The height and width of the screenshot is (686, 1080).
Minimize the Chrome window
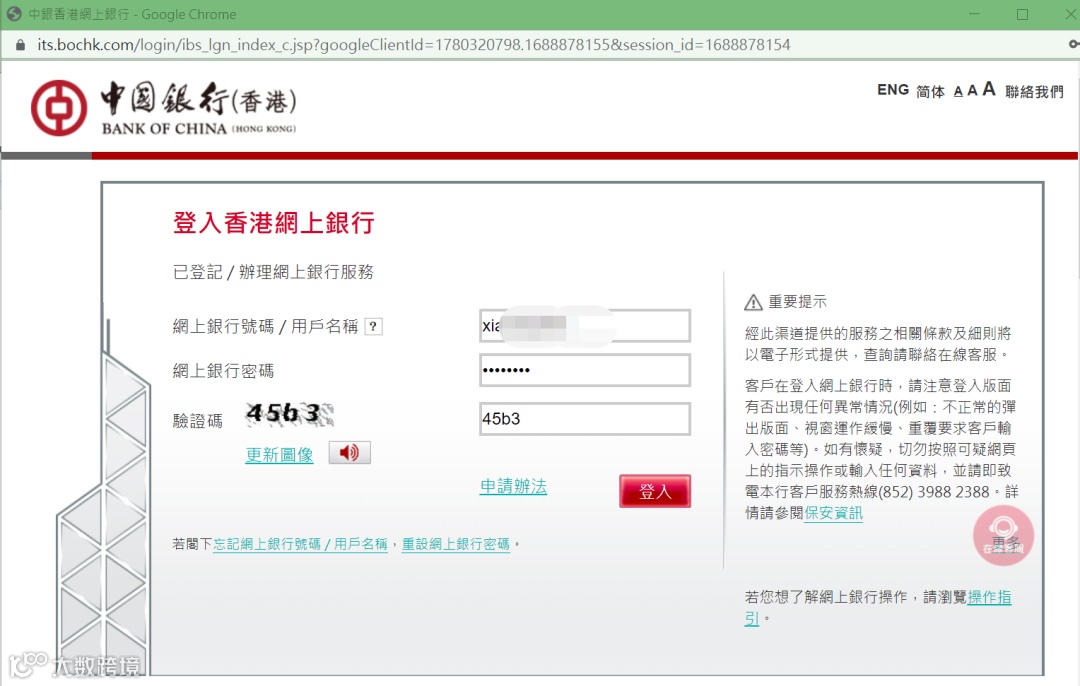point(974,14)
